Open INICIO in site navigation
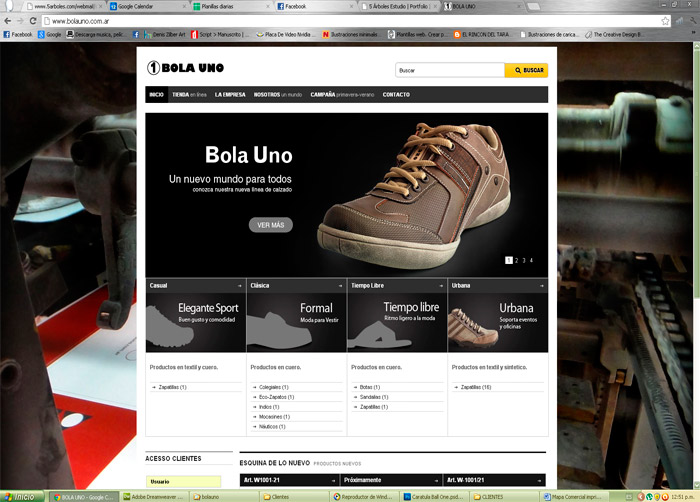 pyautogui.click(x=157, y=95)
